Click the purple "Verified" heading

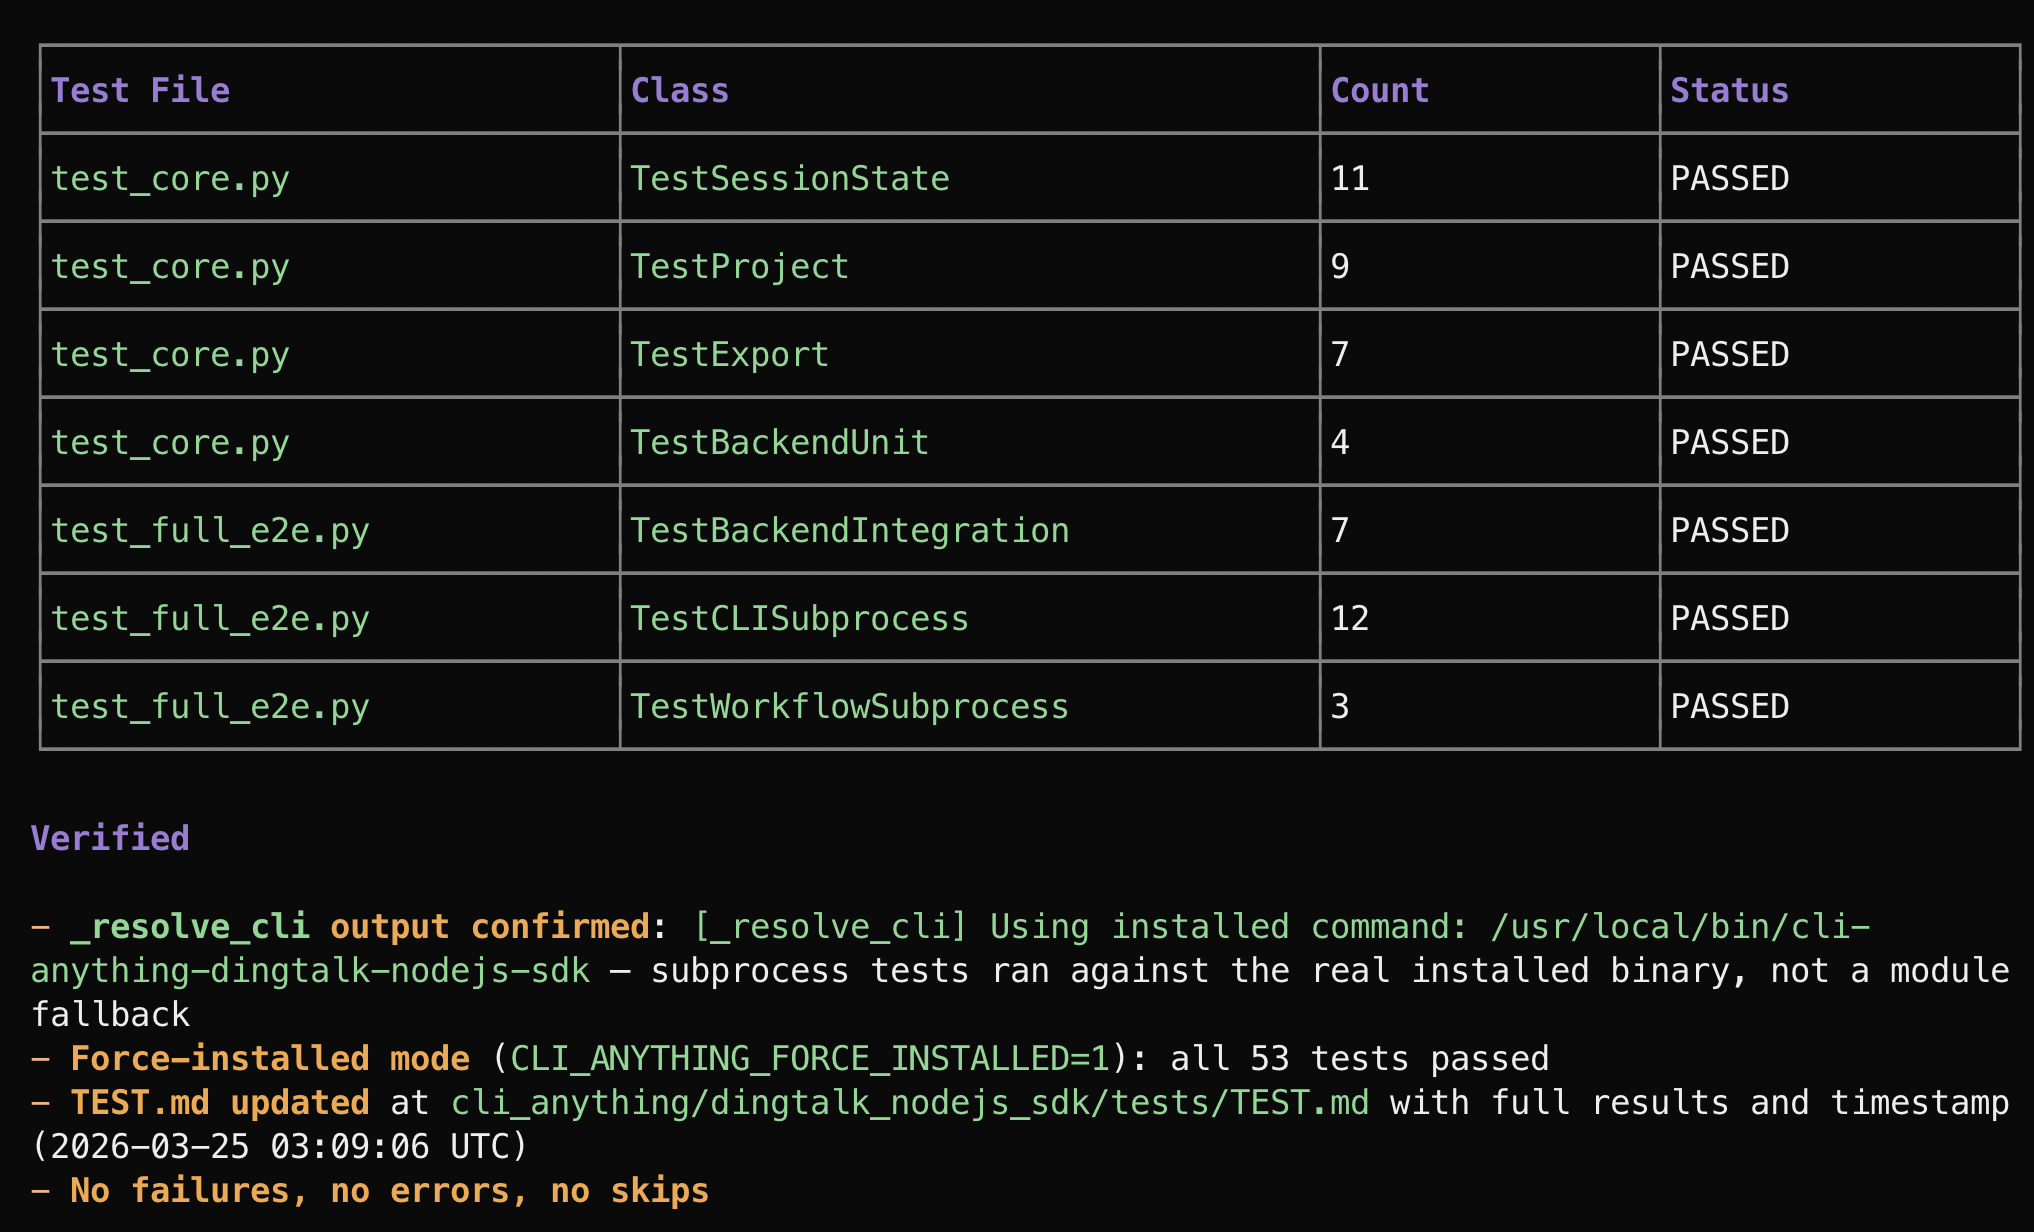[110, 838]
